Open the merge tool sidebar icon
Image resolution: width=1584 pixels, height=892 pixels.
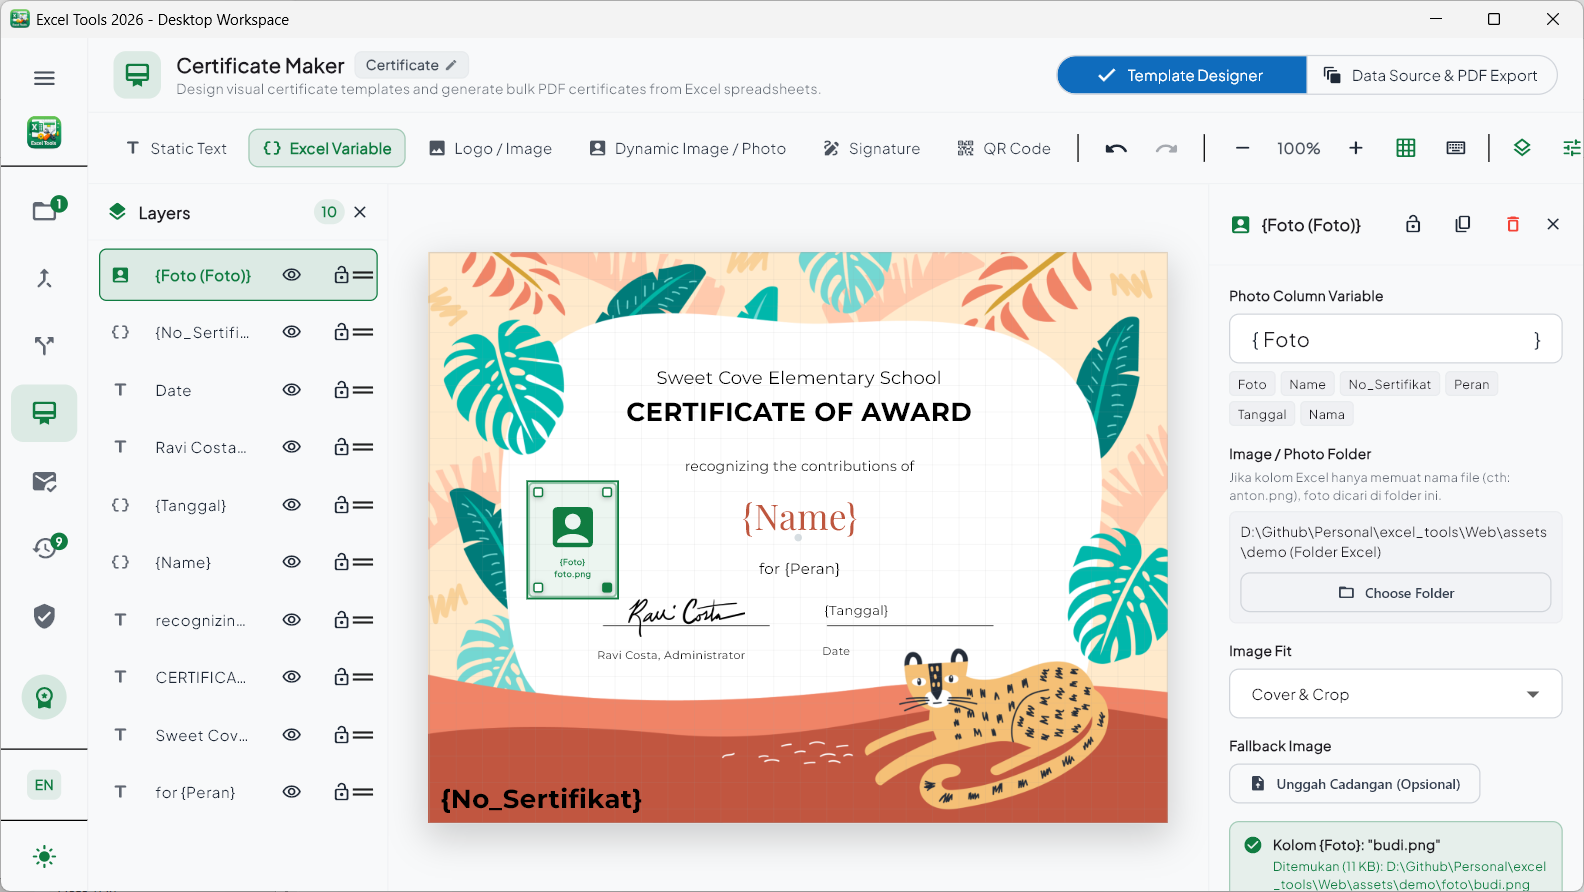coord(44,278)
